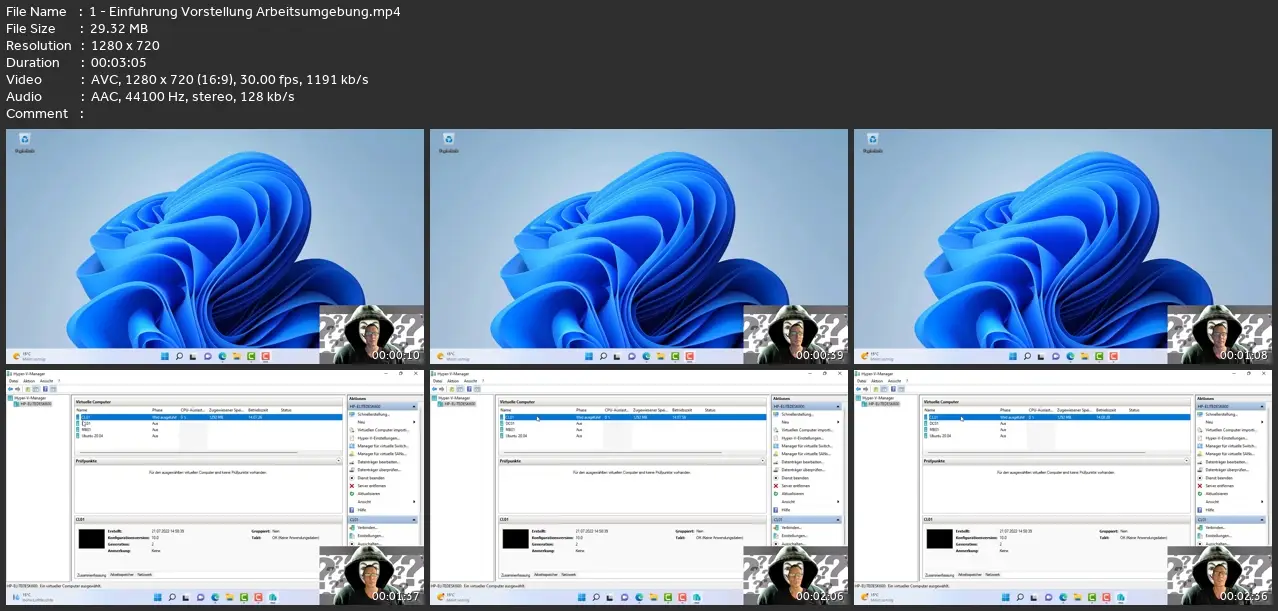This screenshot has width=1278, height=611.
Task: Select HP-ELITEDESK800 server node in 00:01:37 frame
Action: click(x=32, y=404)
